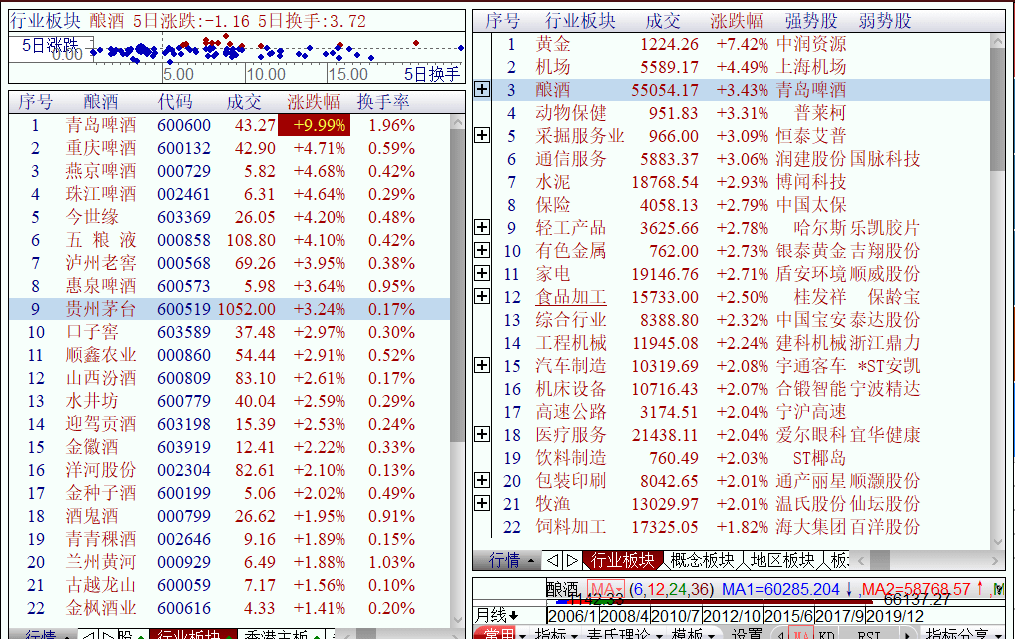Open the 设置 button on bottom toolbar

747,633
